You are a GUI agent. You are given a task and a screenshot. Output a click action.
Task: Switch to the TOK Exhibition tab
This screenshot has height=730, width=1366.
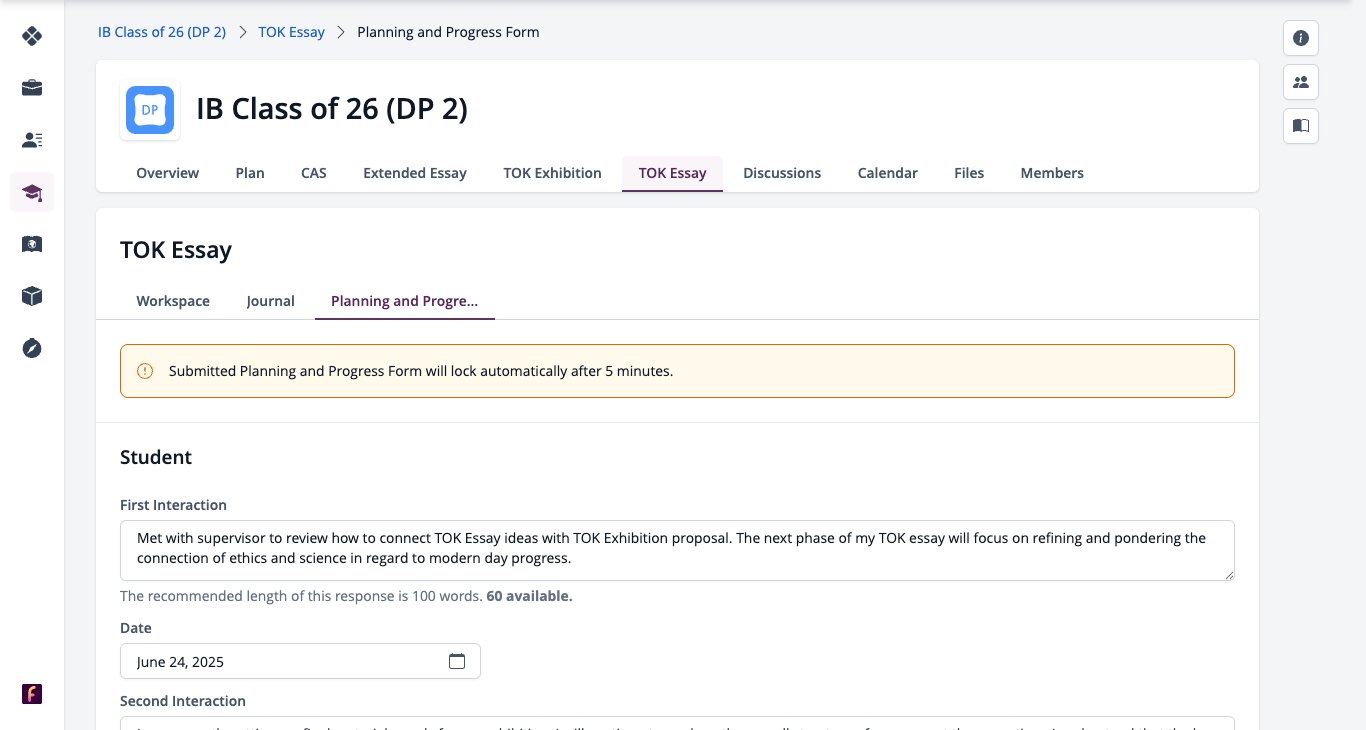(552, 173)
